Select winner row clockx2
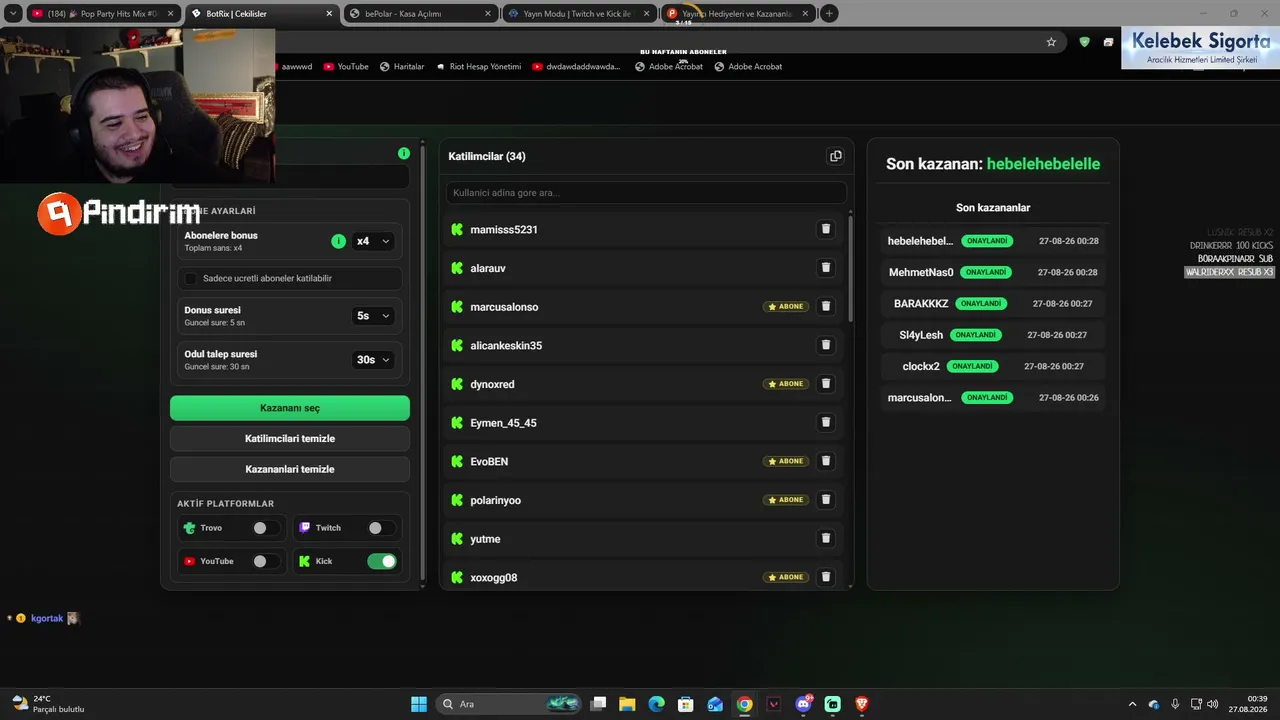This screenshot has width=1280, height=720. pos(993,366)
